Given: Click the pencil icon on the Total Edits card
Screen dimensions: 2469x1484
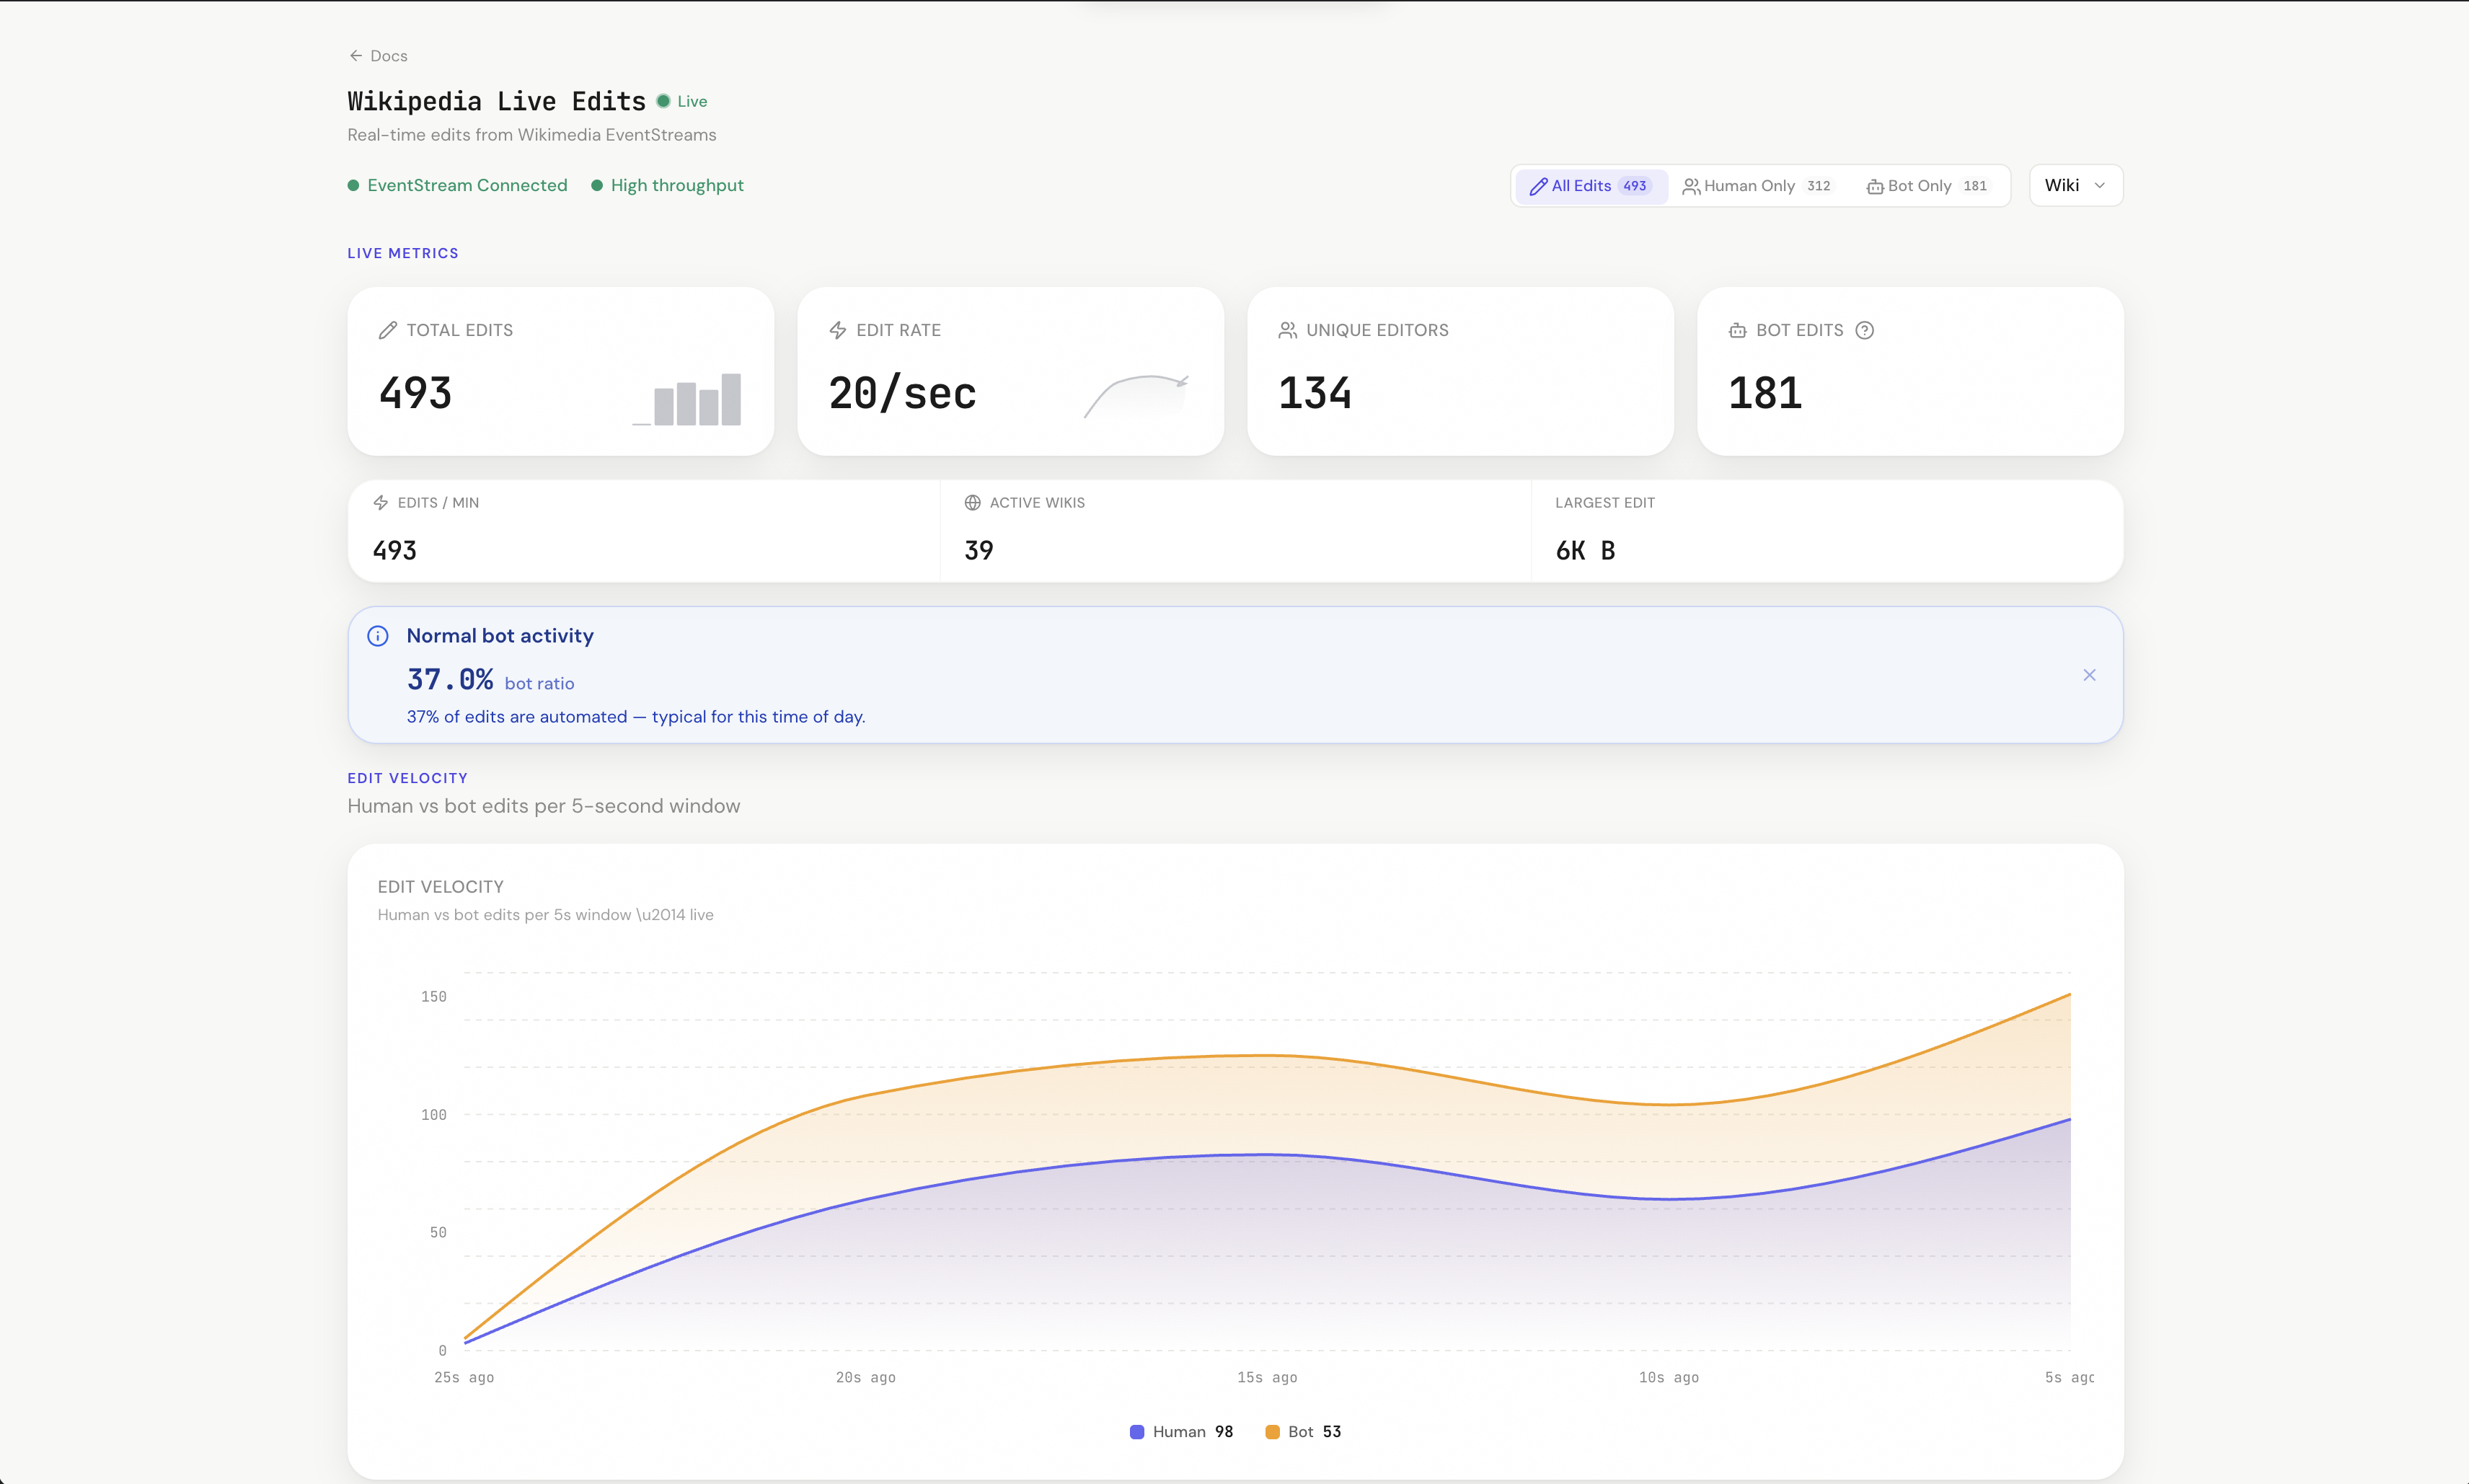Looking at the screenshot, I should coord(389,329).
